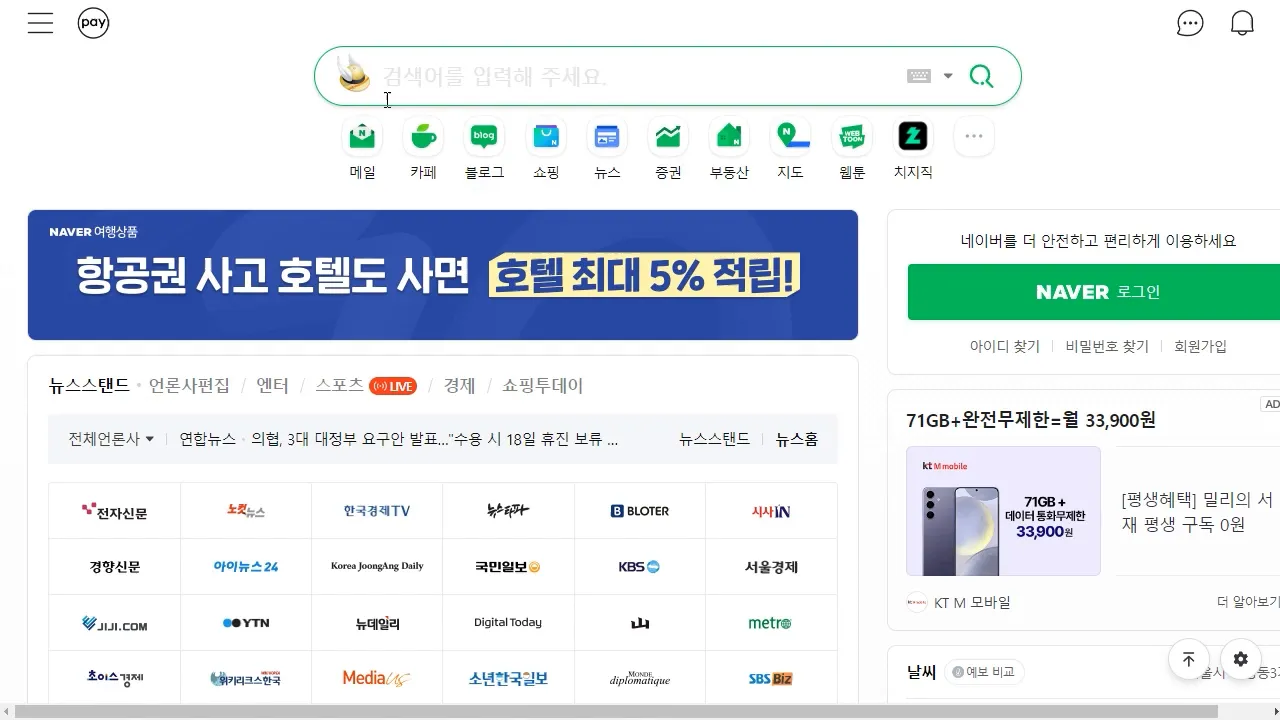The width and height of the screenshot is (1280, 720).
Task: Open 국민일보 publisher logo
Action: [508, 567]
